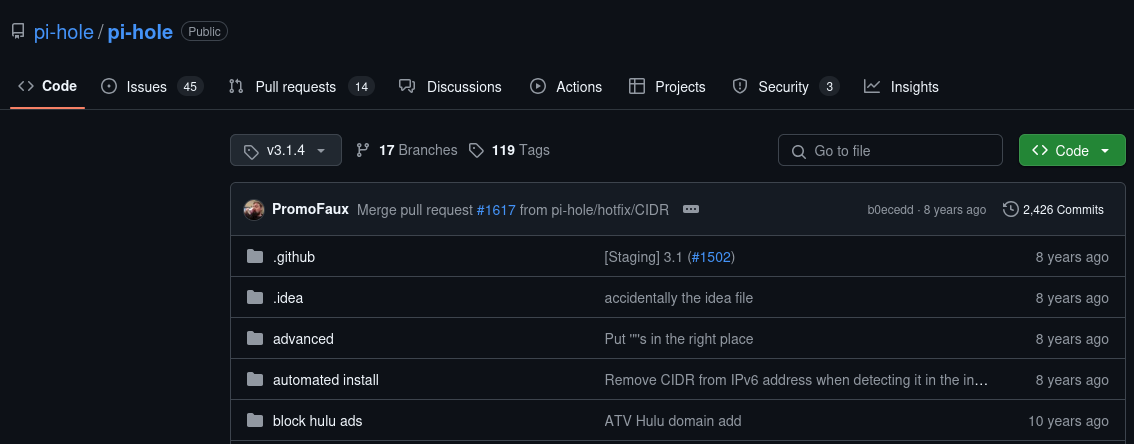Image resolution: width=1134 pixels, height=444 pixels.
Task: Click the Discussions speech-bubble icon
Action: pos(407,87)
